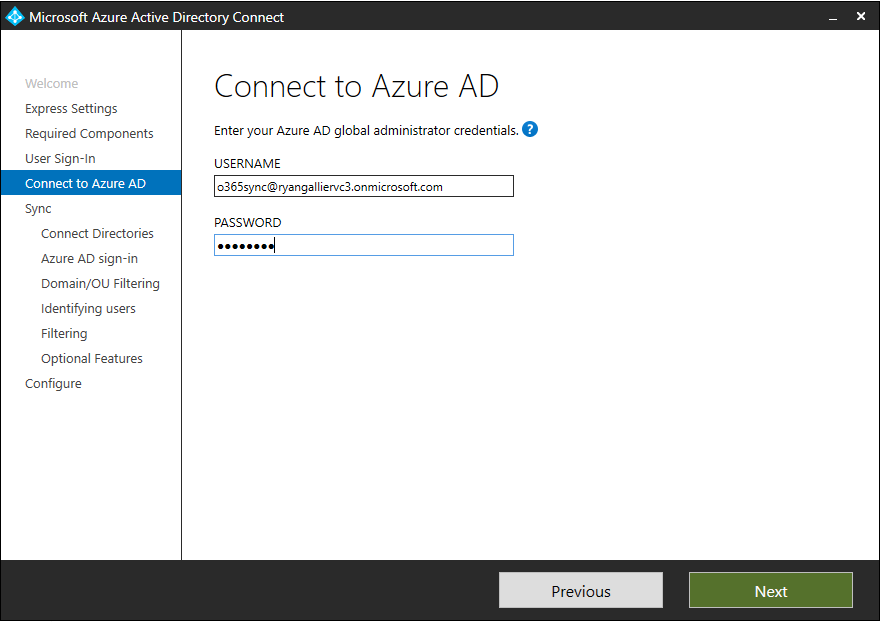Close the Azure AD Connect wizard

coord(861,16)
